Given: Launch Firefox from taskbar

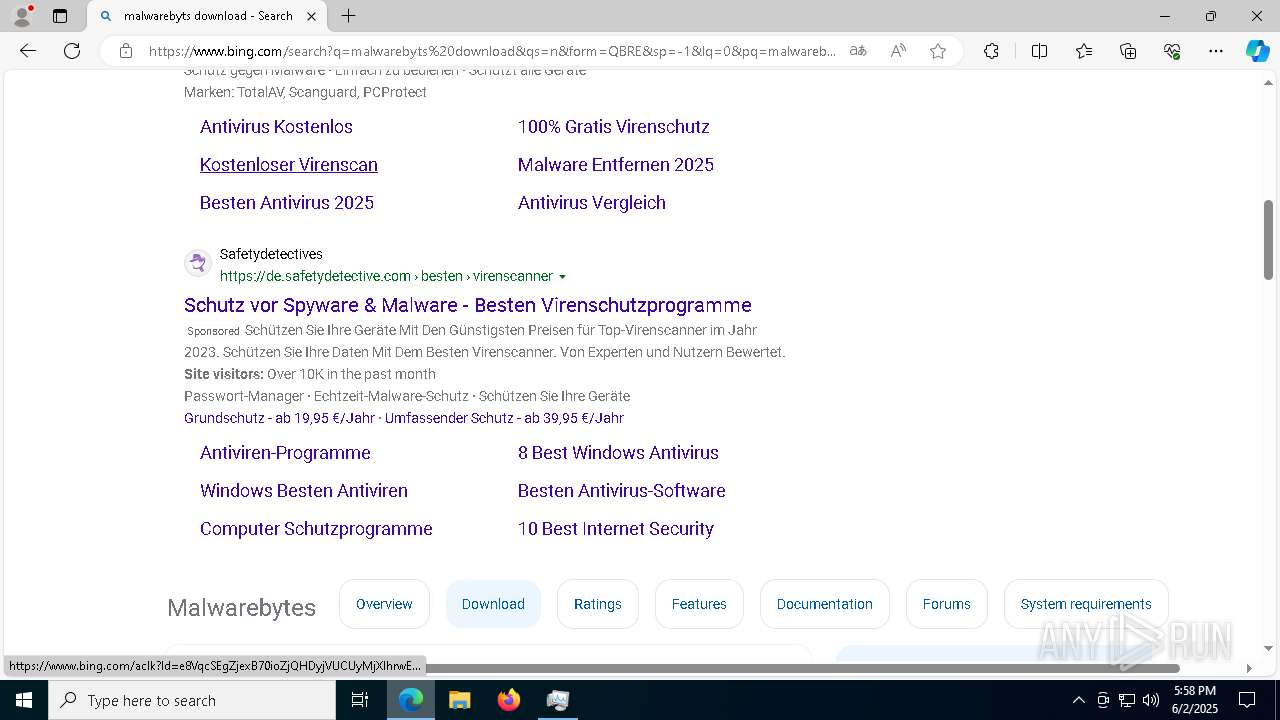Looking at the screenshot, I should (x=509, y=700).
